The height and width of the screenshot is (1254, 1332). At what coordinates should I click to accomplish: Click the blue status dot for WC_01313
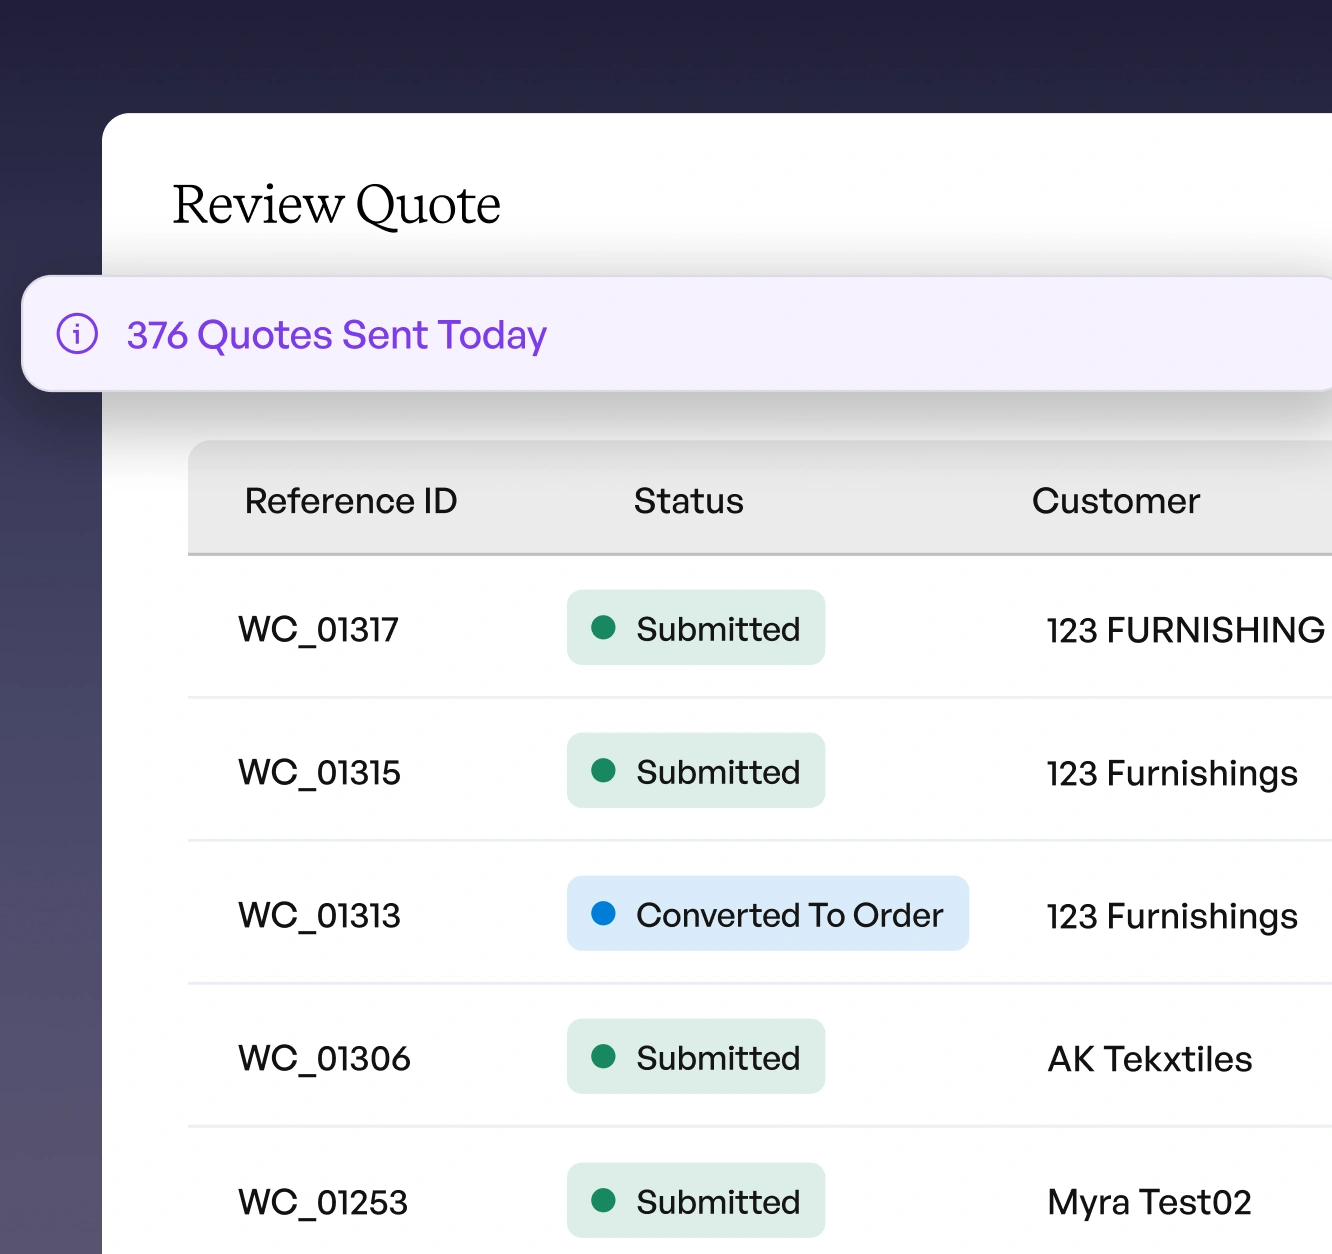coord(603,914)
